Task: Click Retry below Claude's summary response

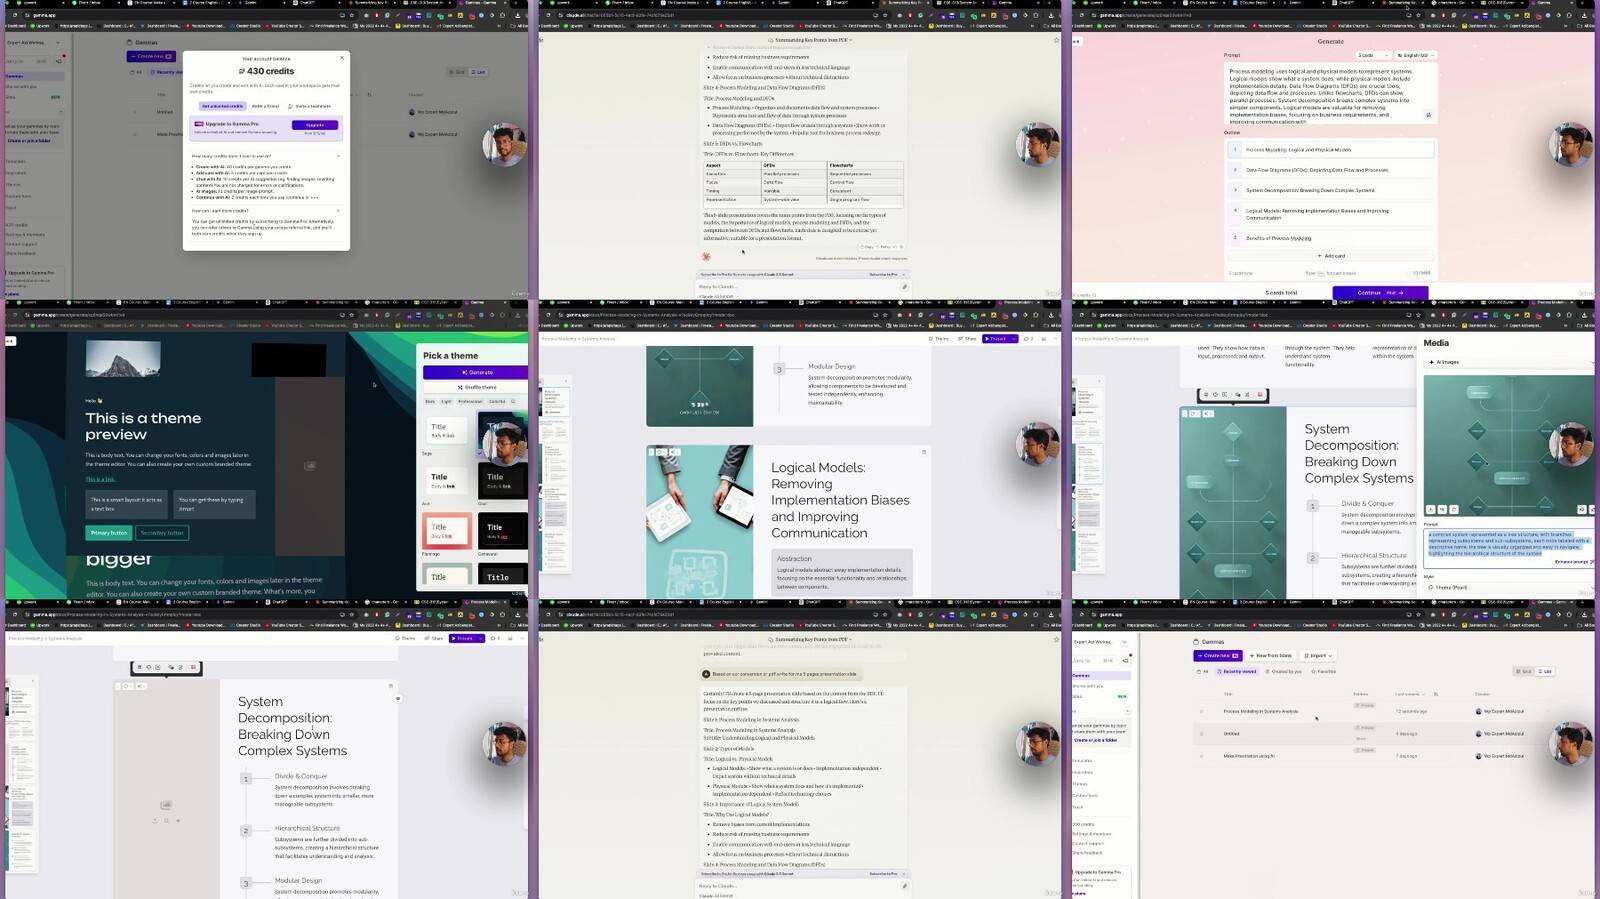Action: 884,246
